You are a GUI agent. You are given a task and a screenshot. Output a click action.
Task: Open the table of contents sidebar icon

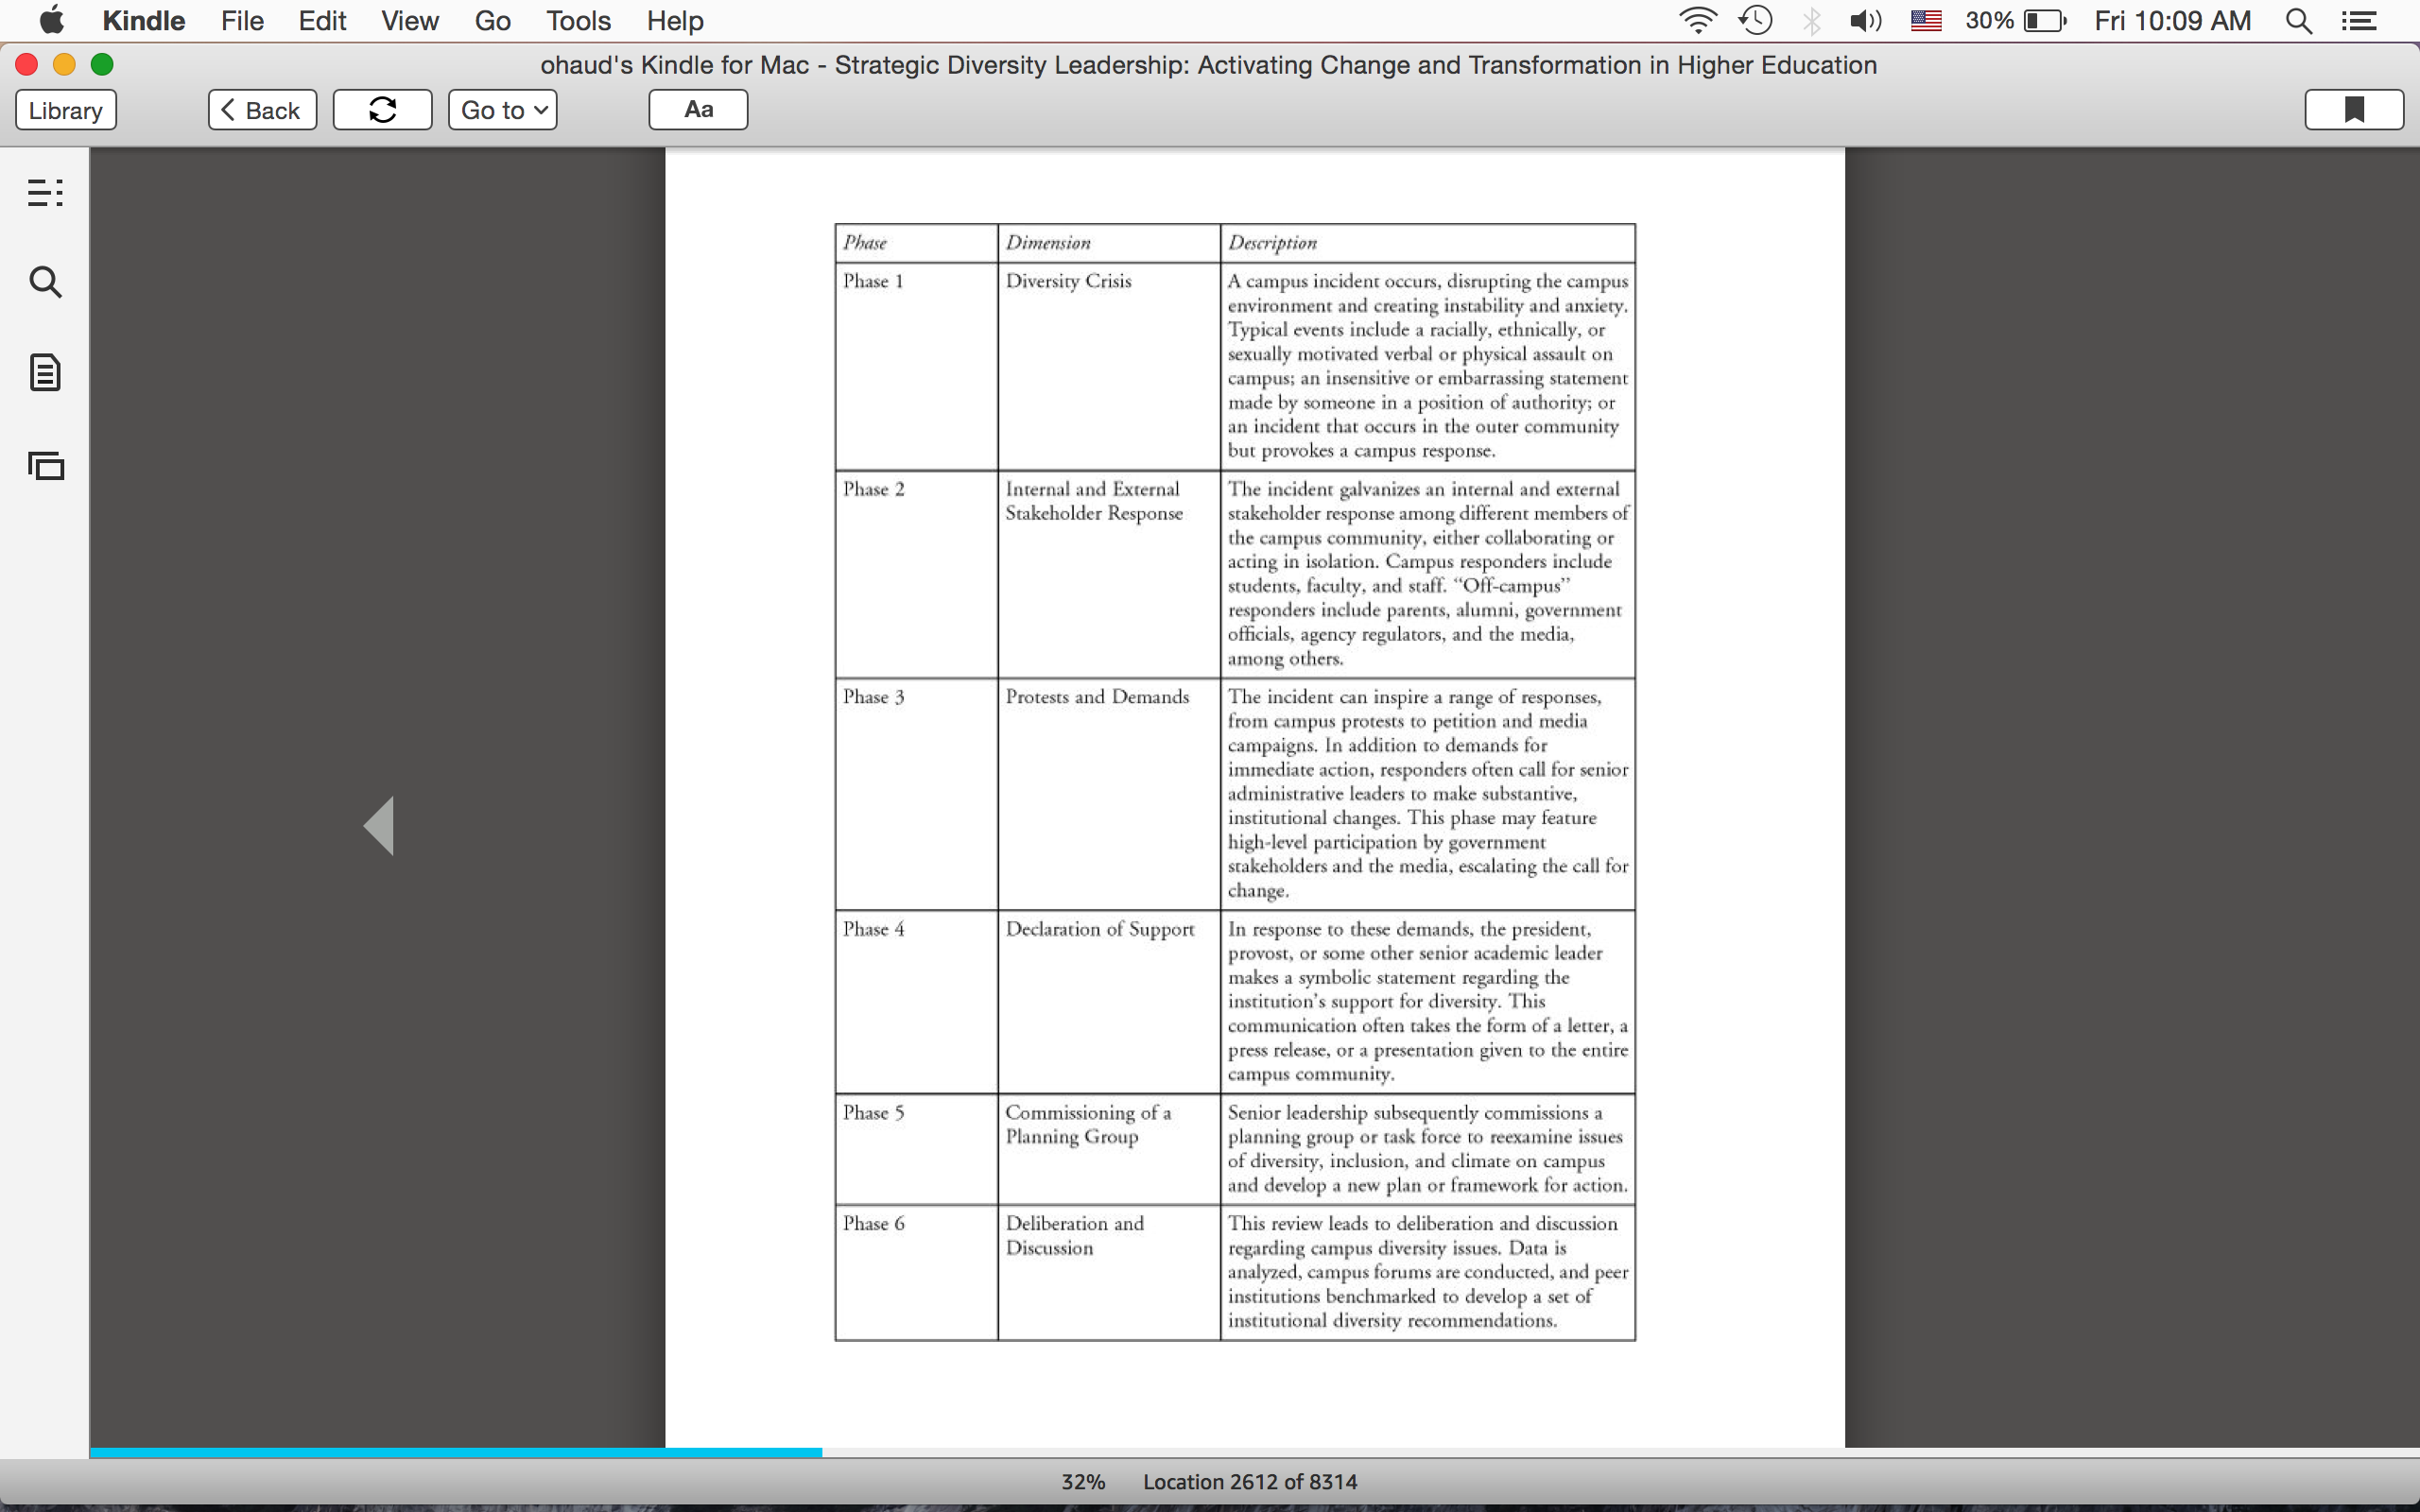tap(45, 192)
